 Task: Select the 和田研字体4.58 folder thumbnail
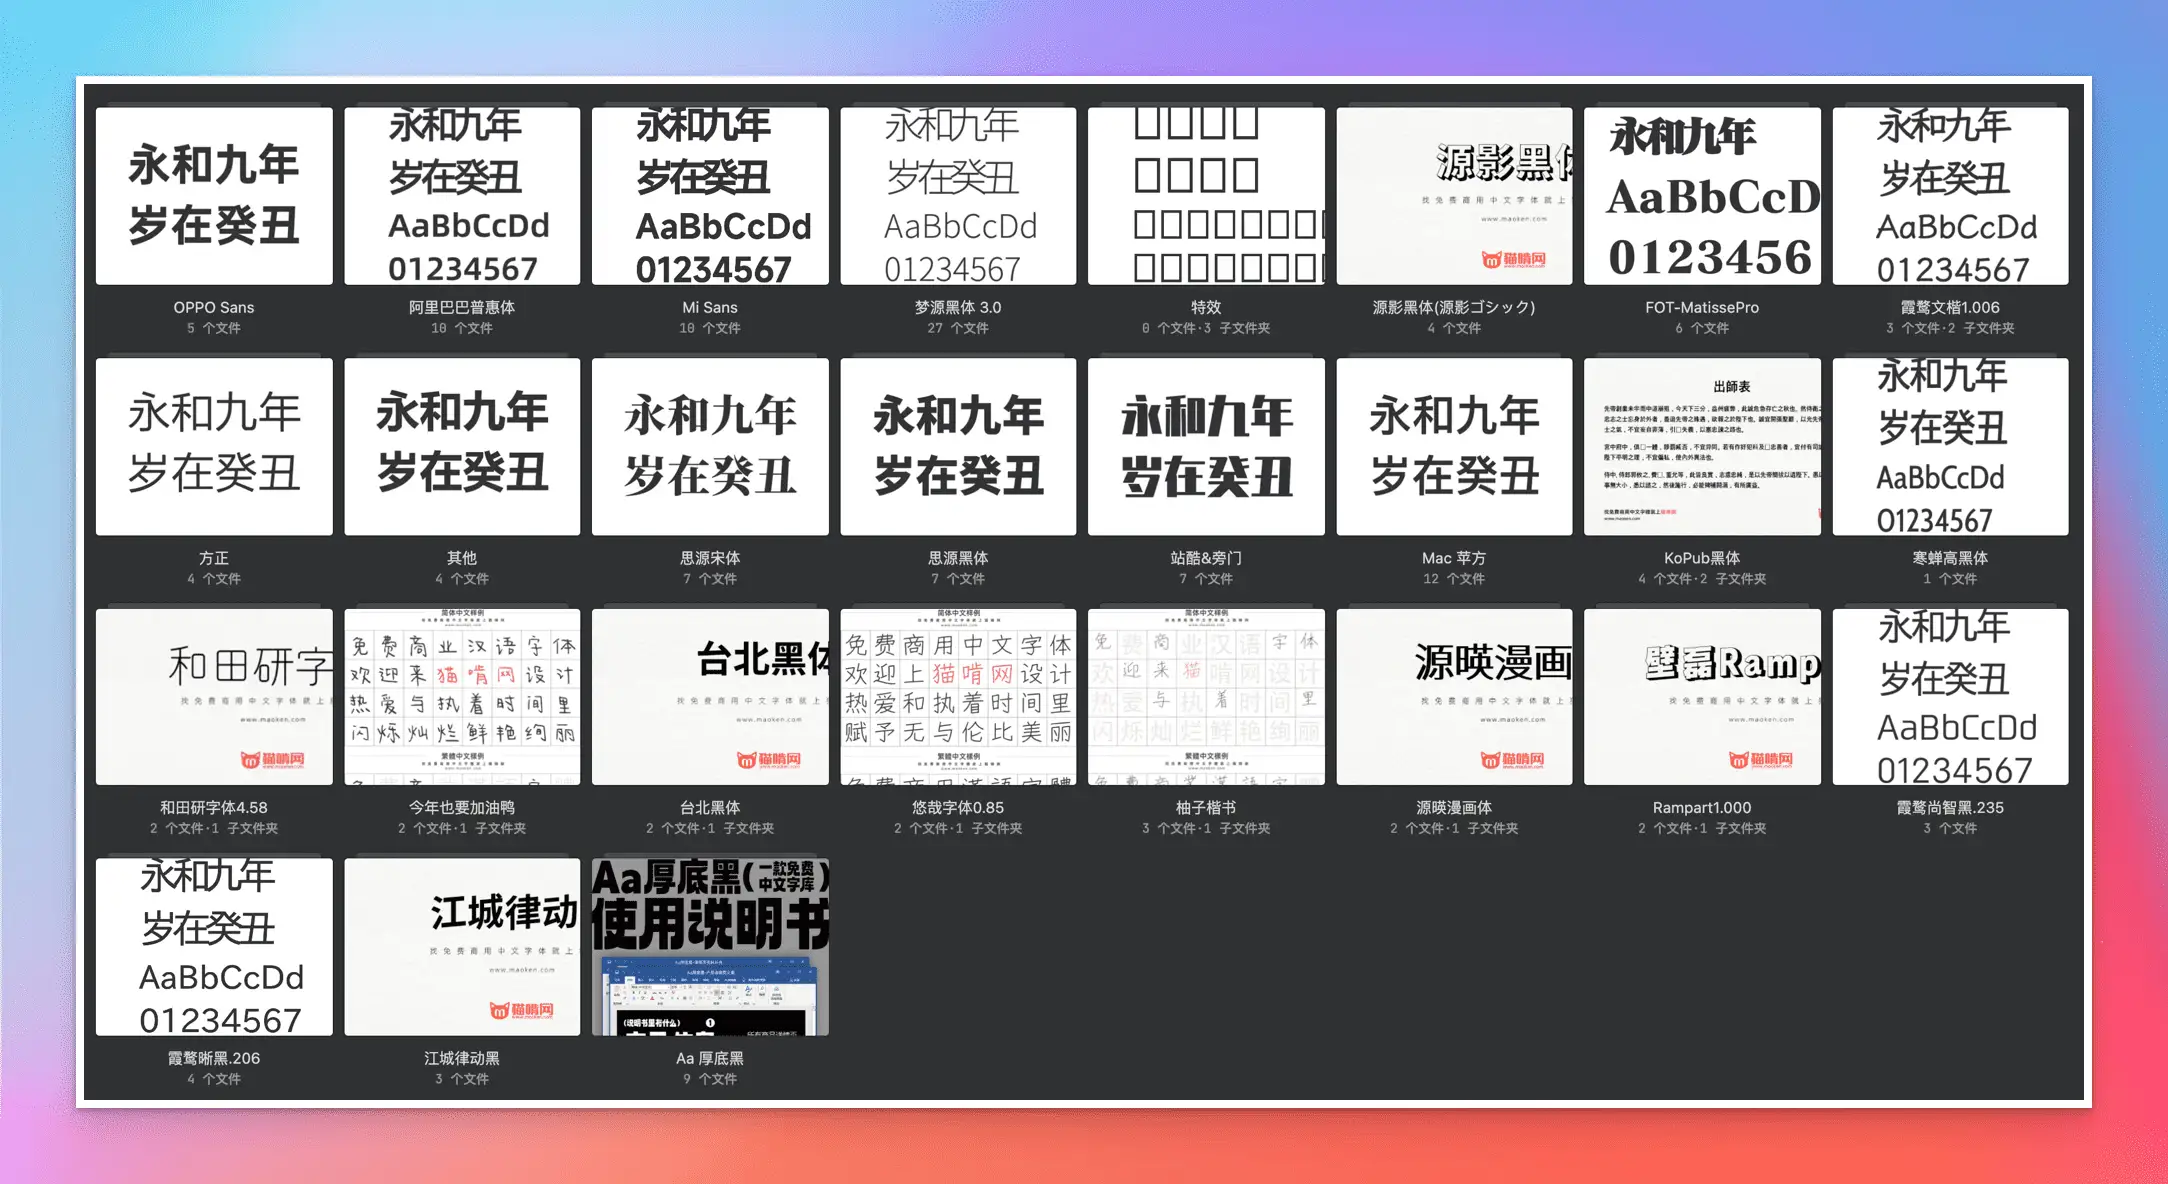(214, 696)
